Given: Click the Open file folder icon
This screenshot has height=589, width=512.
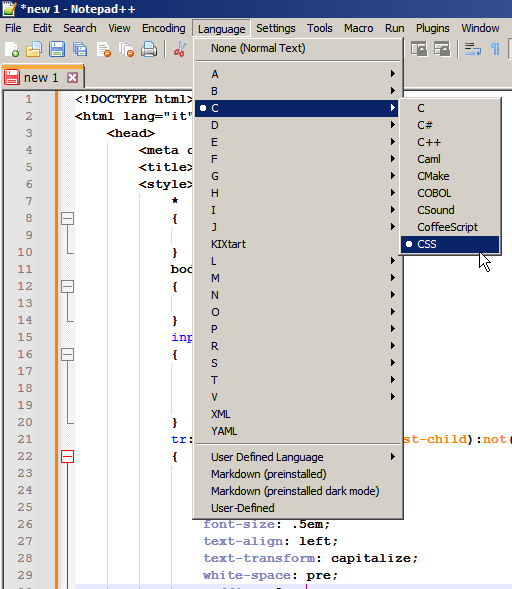Looking at the screenshot, I should click(34, 49).
